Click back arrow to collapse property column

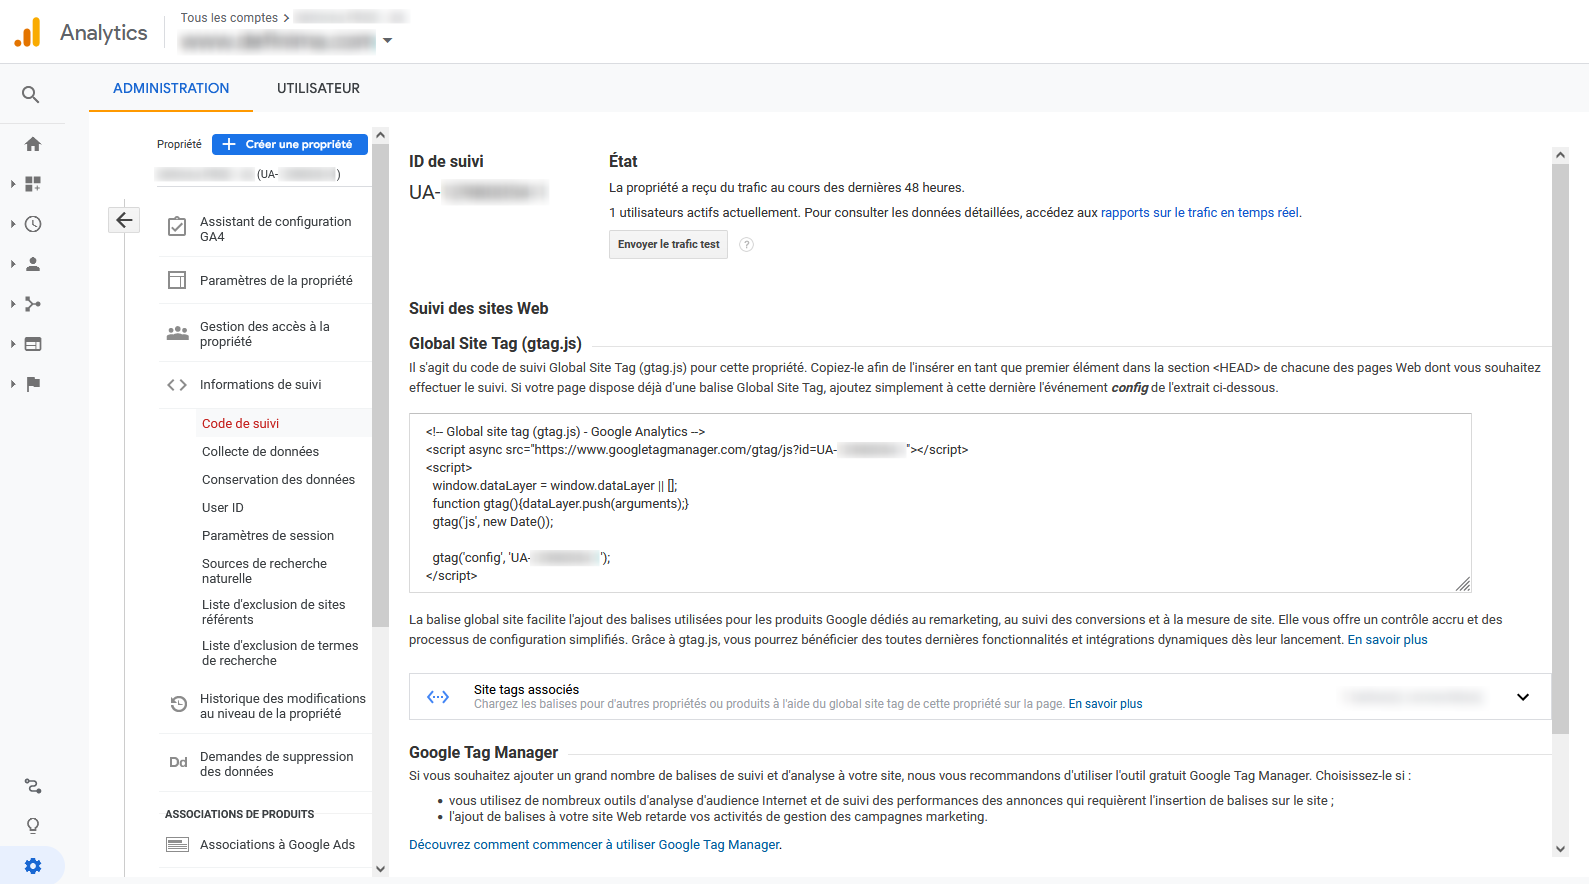[x=124, y=220]
